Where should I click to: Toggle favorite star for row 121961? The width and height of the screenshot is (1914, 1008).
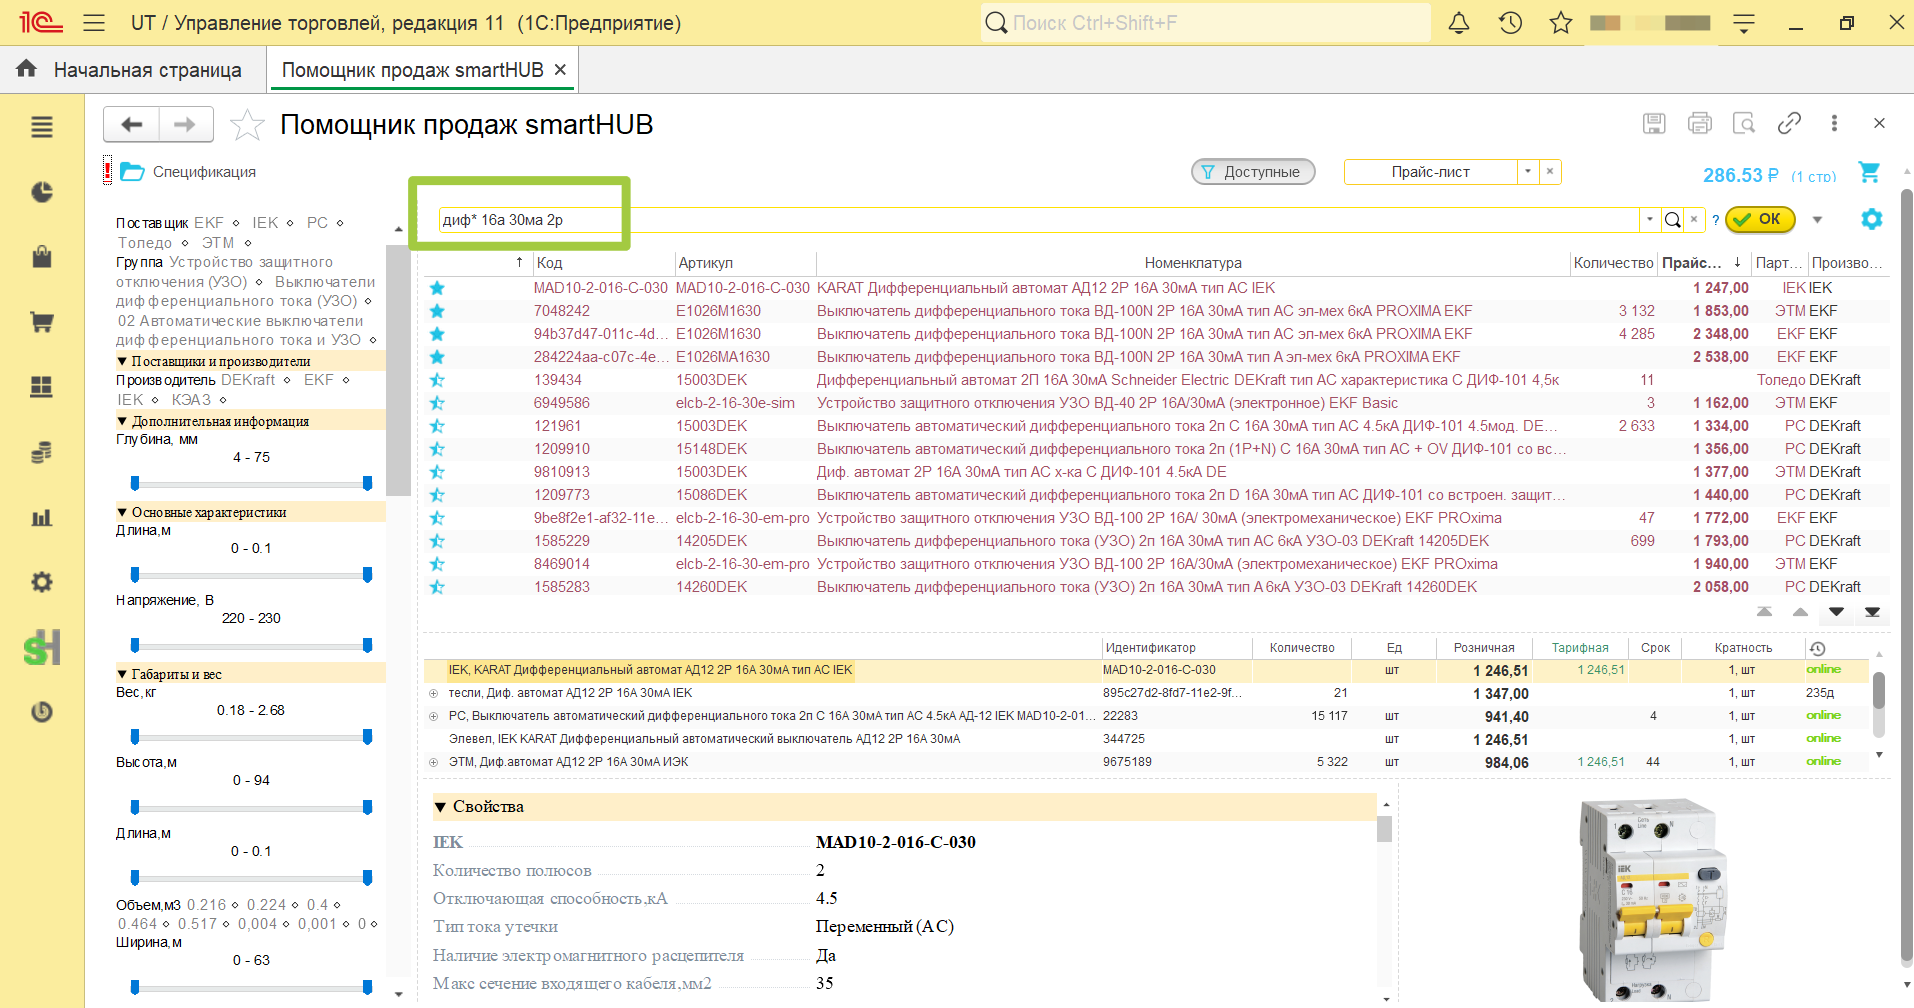(x=437, y=426)
